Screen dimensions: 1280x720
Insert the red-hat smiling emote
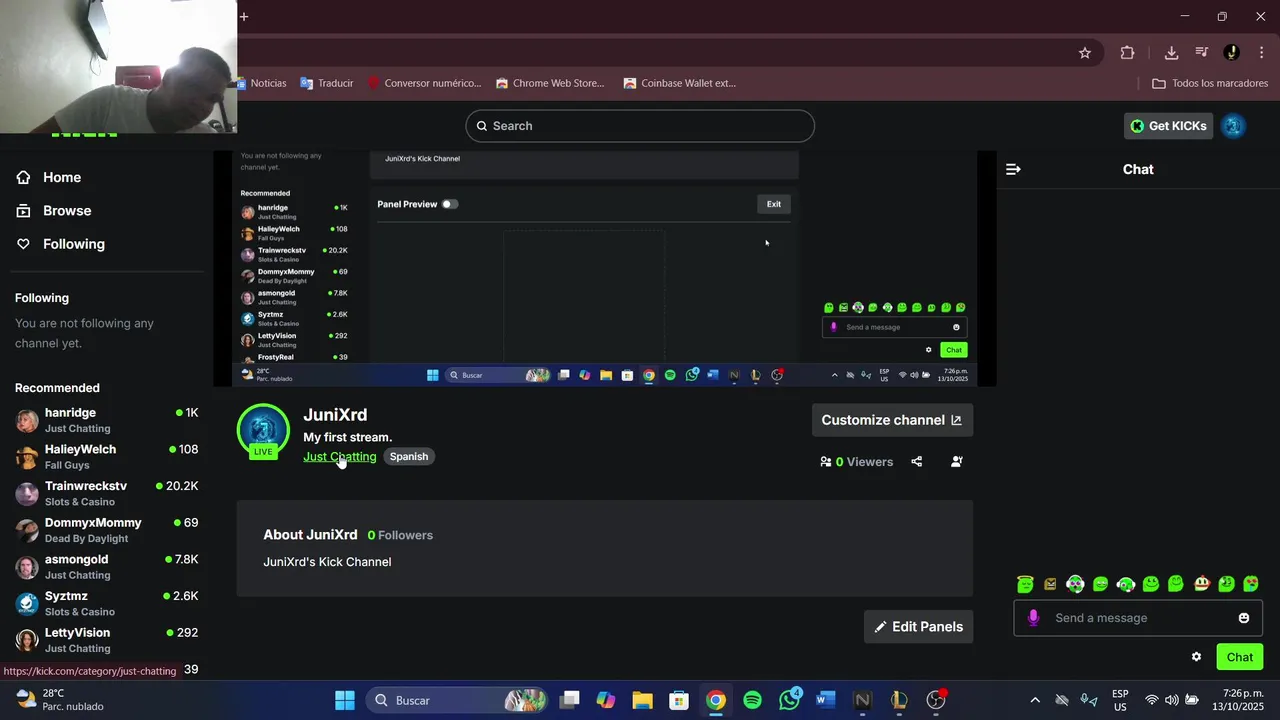coord(1202,584)
